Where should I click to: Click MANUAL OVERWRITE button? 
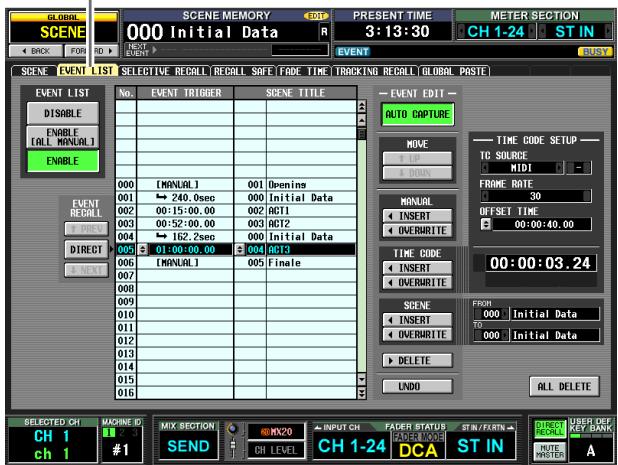tap(417, 231)
